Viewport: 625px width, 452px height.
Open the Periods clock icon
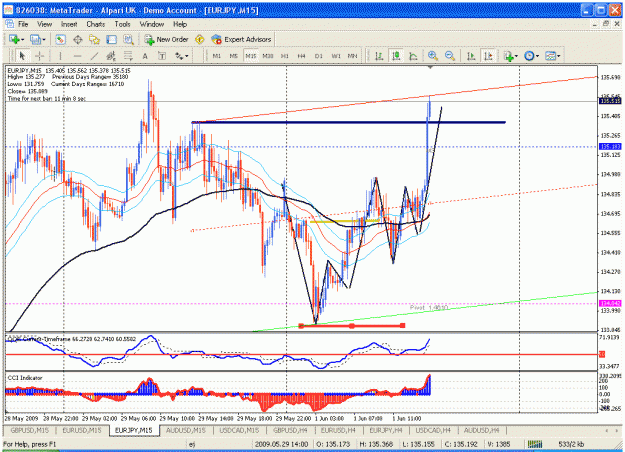(529, 56)
